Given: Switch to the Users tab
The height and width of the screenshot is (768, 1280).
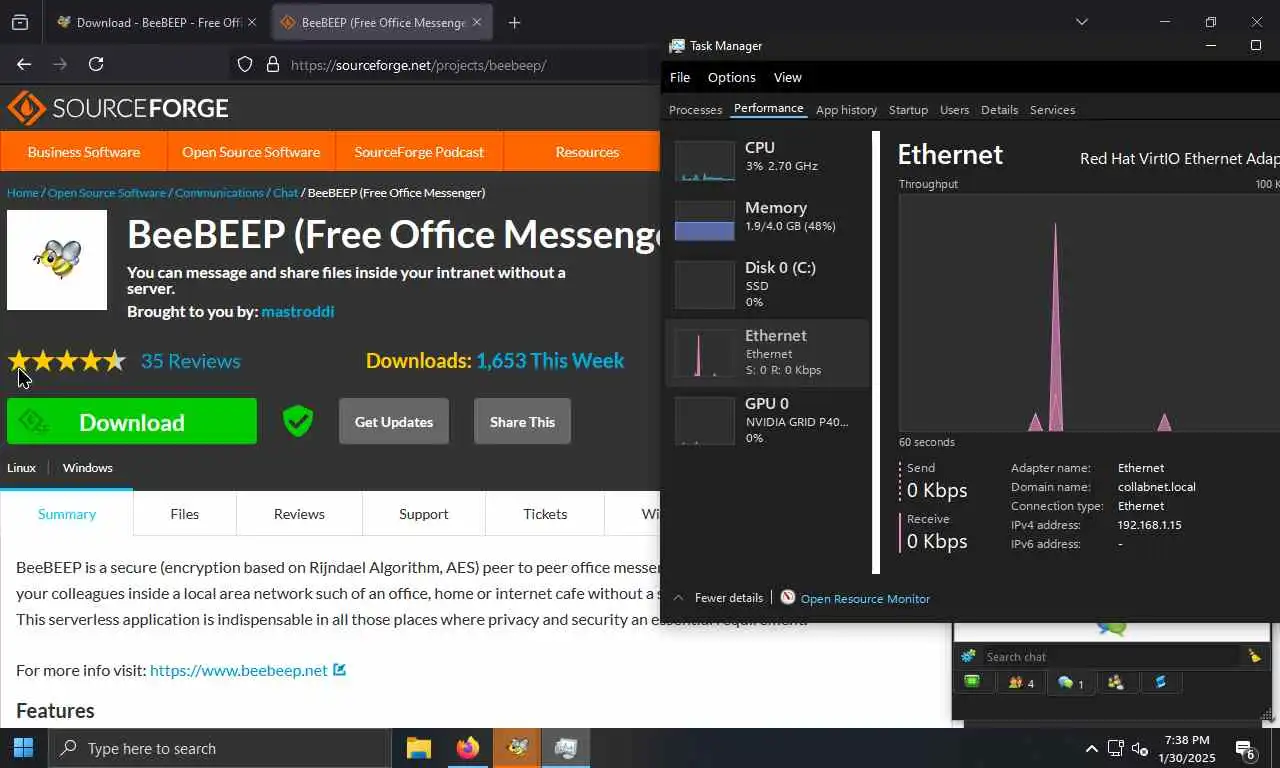Looking at the screenshot, I should click(x=954, y=110).
